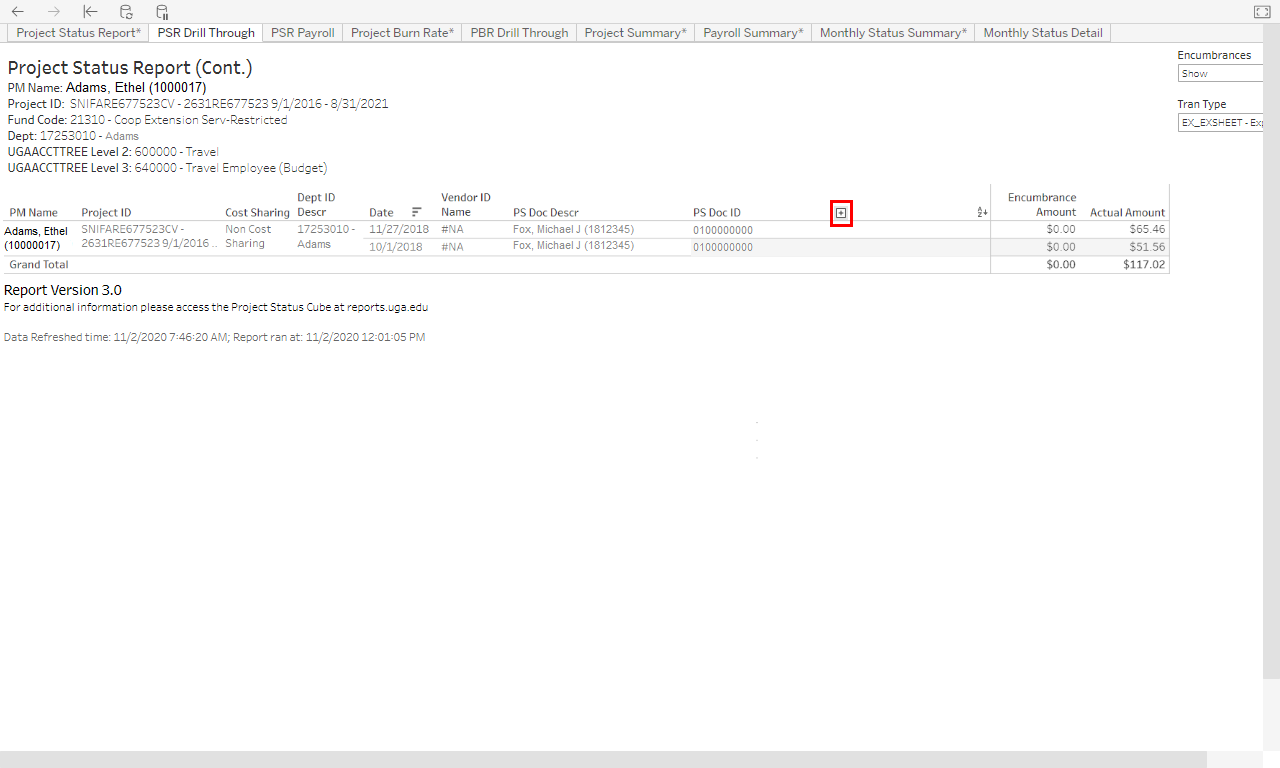Click the Grand Total row label
Image resolution: width=1280 pixels, height=768 pixels.
tap(39, 265)
